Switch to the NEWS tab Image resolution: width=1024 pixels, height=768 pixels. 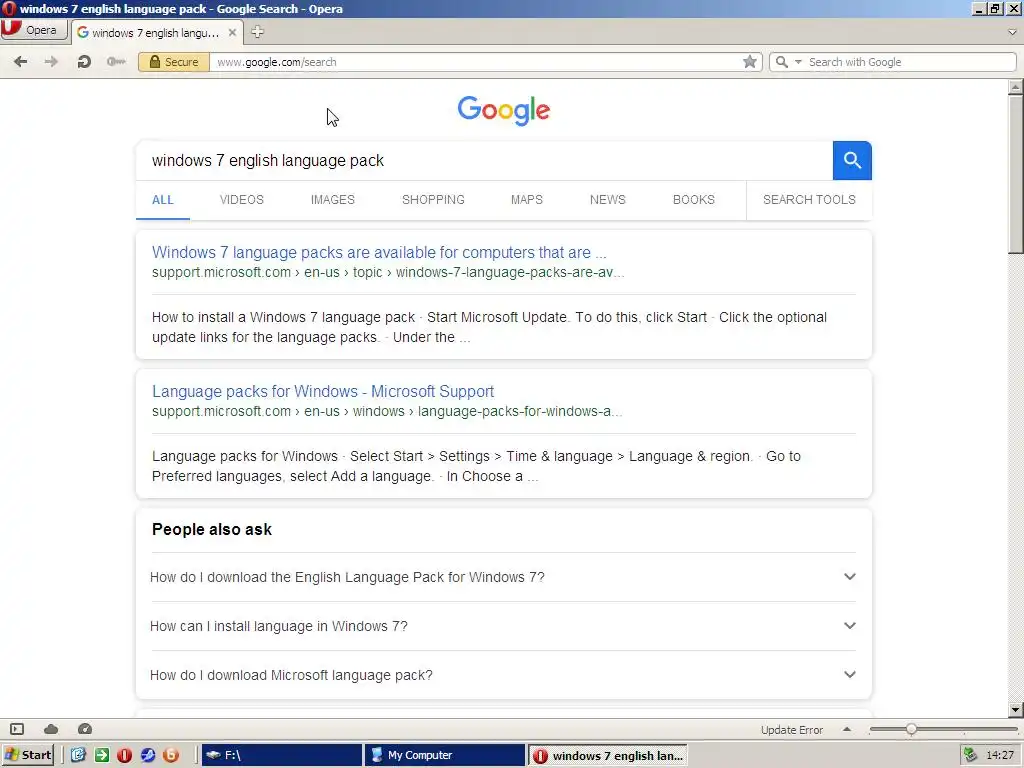pyautogui.click(x=607, y=200)
